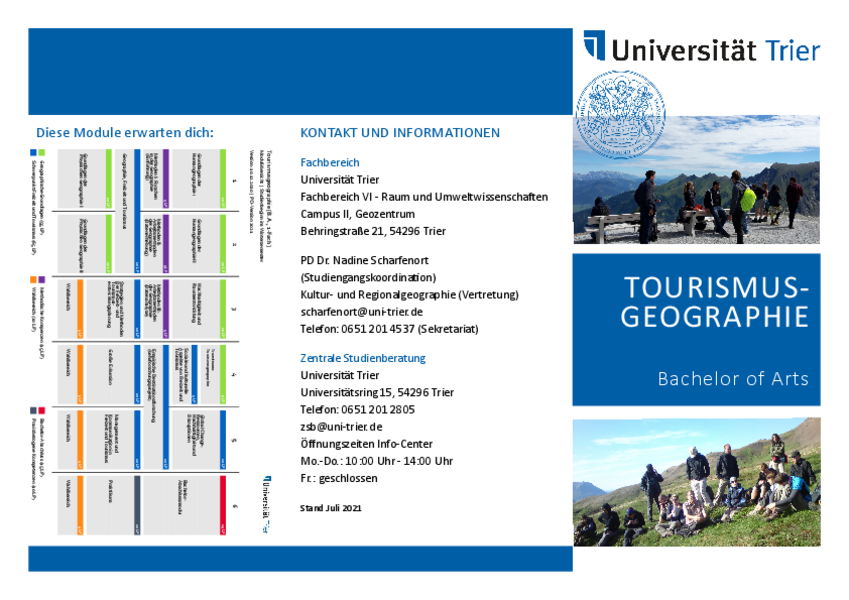Click the email zsb@uni-trier.de
This screenshot has height=600, width=849.
coord(342,427)
